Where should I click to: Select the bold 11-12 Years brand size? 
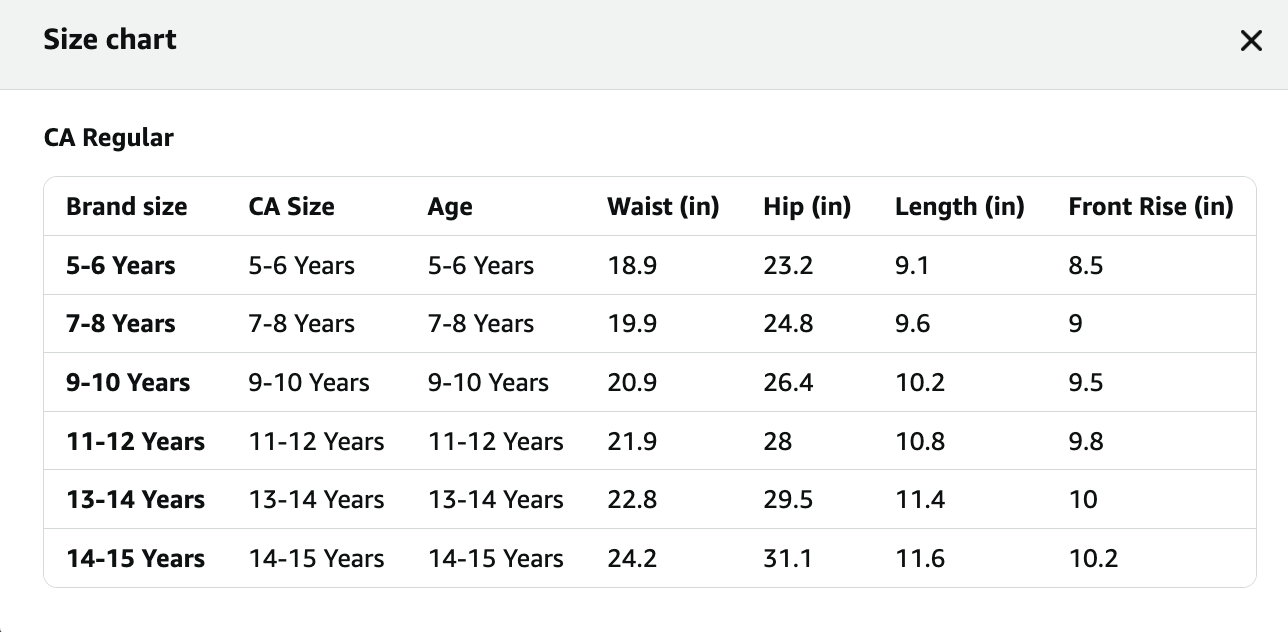click(x=136, y=442)
